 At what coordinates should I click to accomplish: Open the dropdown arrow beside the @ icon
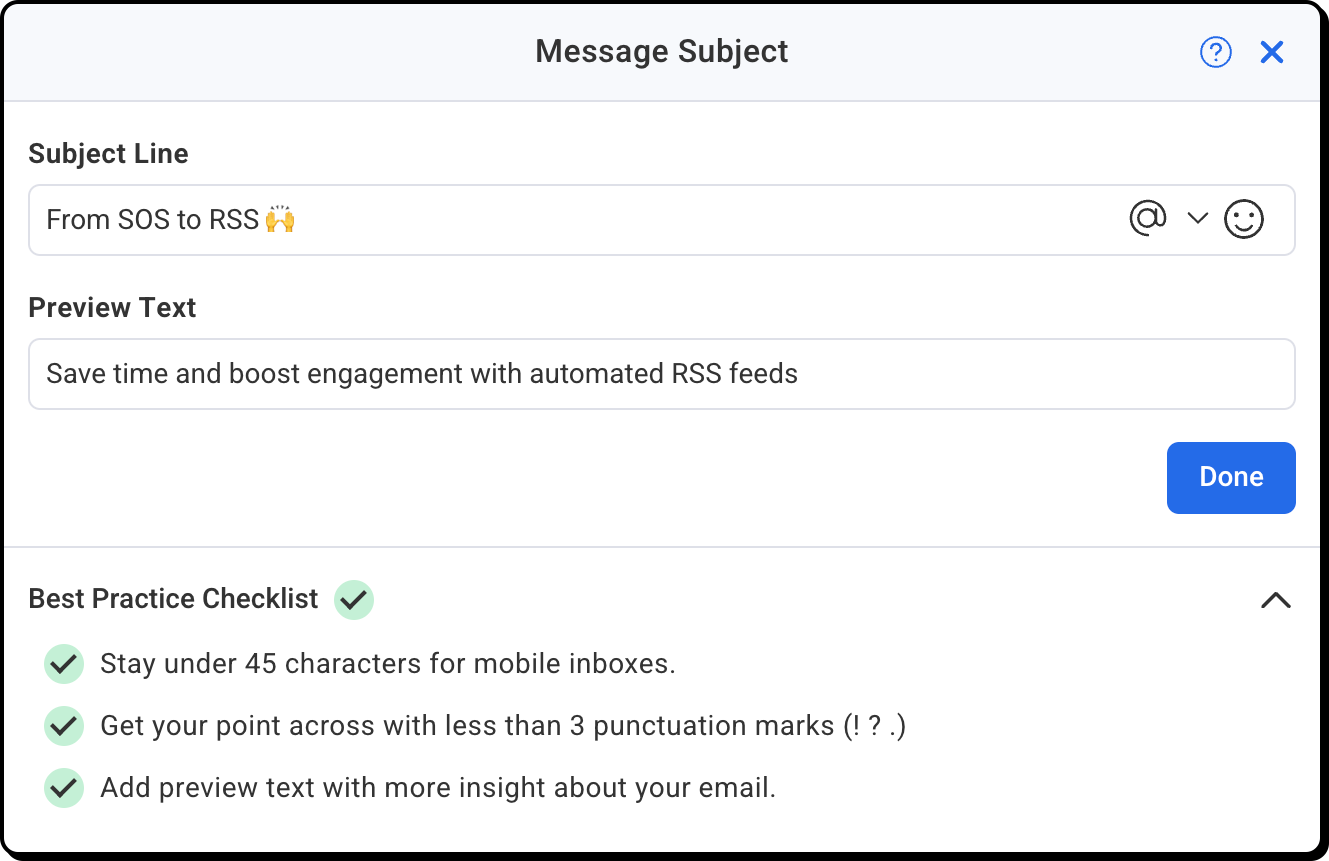click(1198, 219)
